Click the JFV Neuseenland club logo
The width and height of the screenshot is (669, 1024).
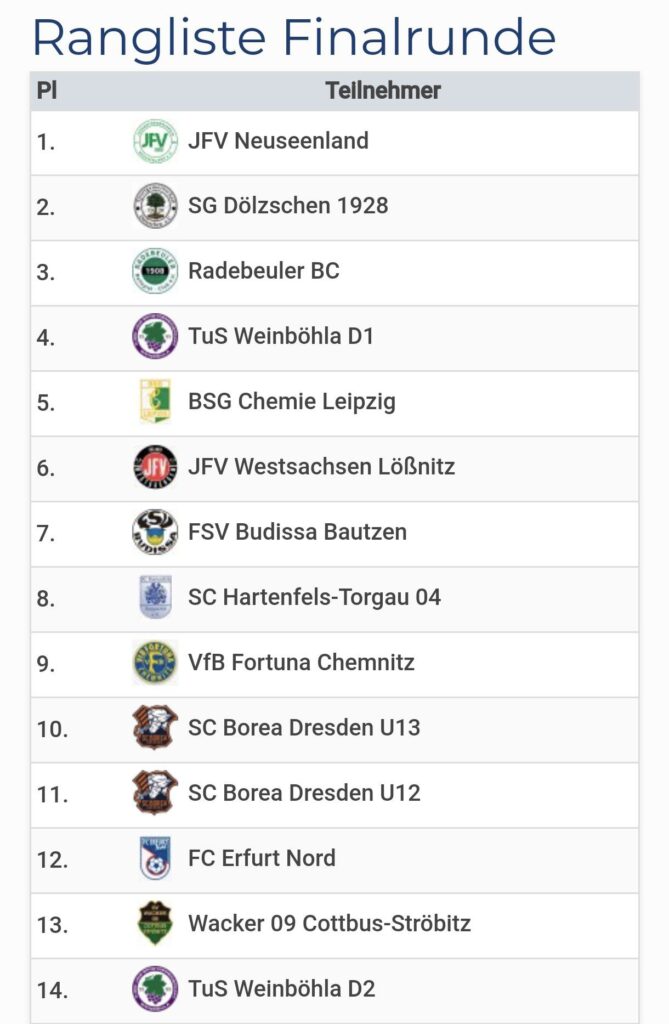click(155, 141)
